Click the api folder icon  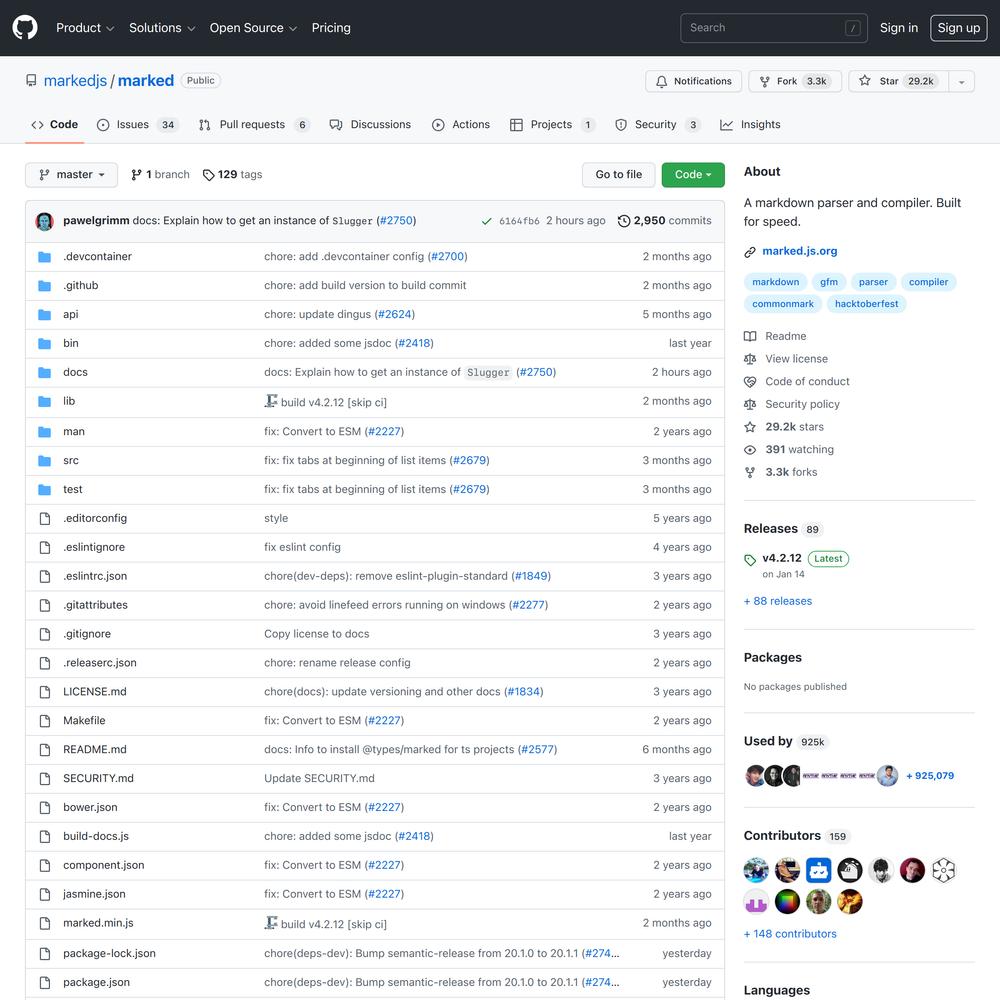(x=45, y=314)
